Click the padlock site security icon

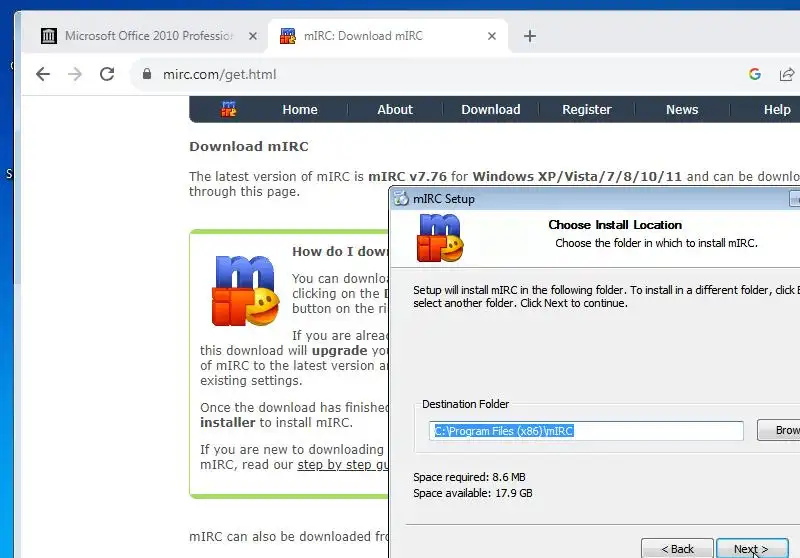147,74
